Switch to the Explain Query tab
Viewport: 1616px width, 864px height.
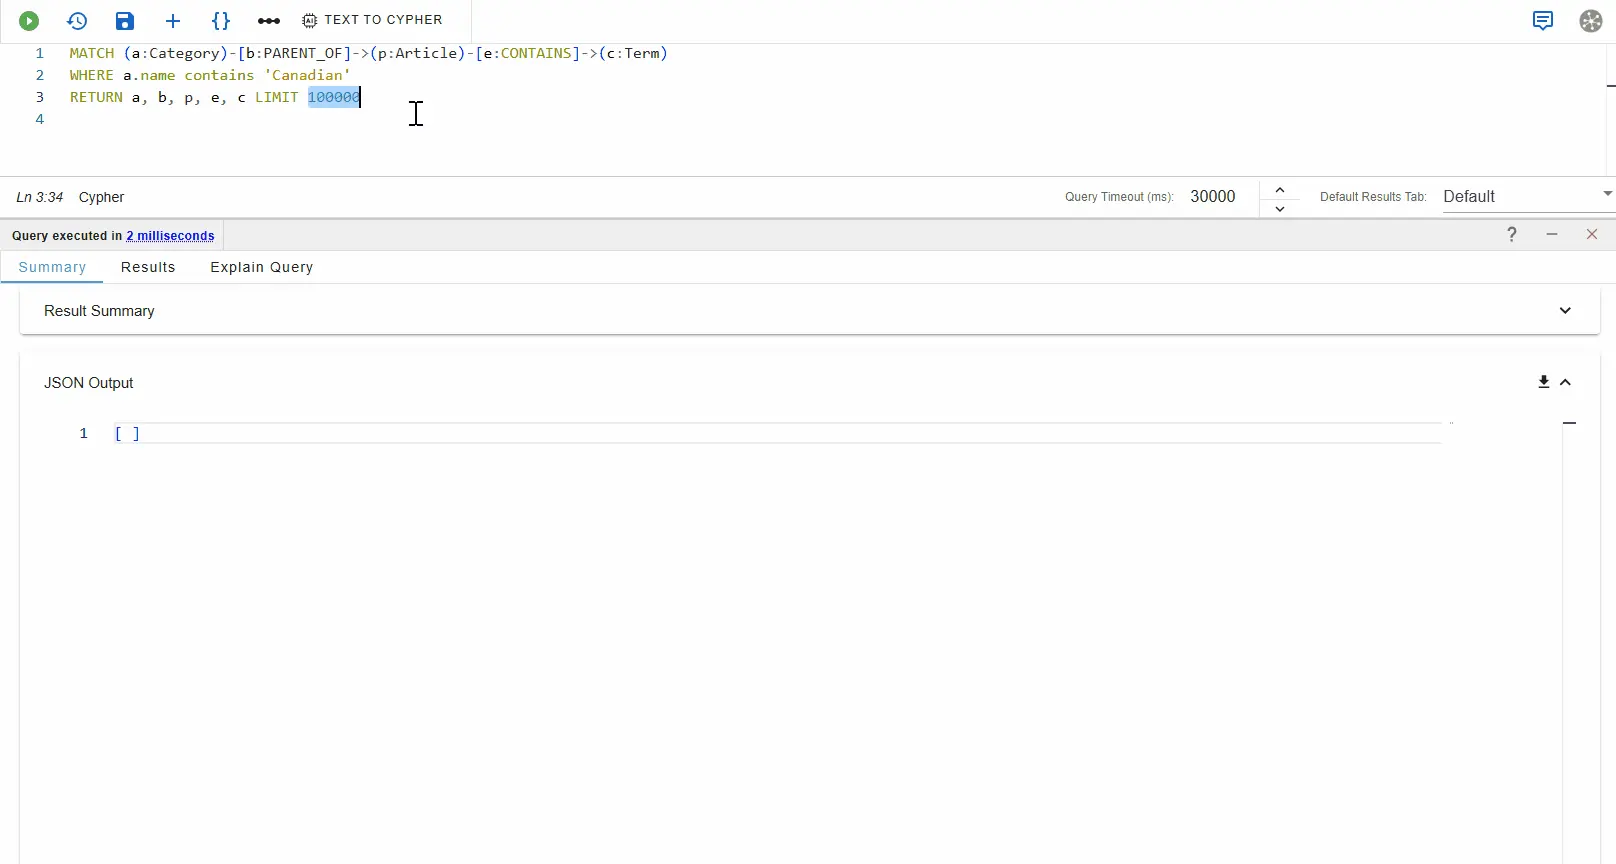click(262, 267)
